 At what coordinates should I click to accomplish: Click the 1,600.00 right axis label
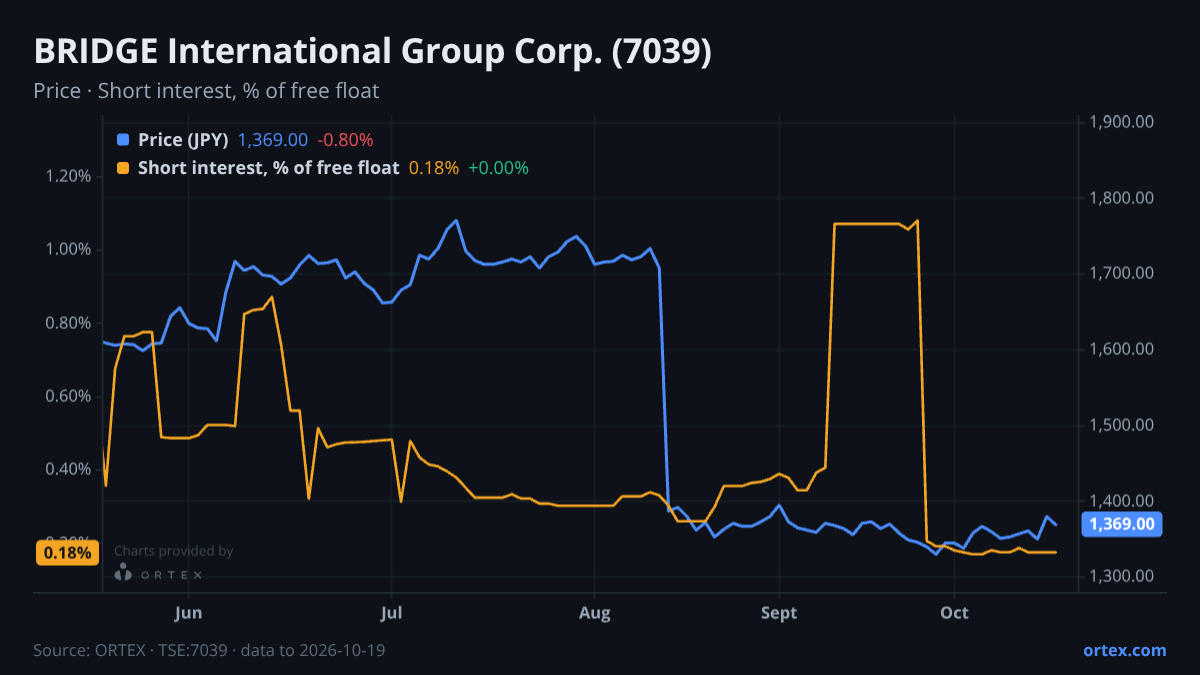1122,349
